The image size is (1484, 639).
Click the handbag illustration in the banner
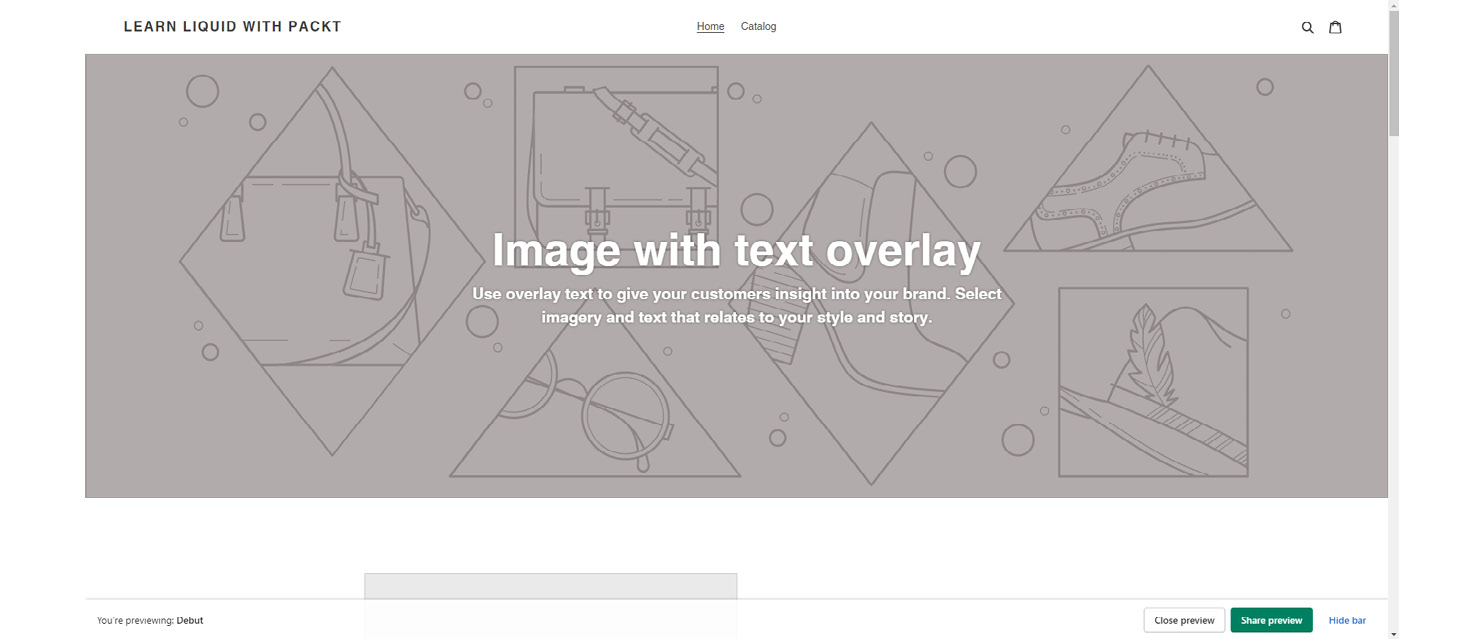point(332,261)
